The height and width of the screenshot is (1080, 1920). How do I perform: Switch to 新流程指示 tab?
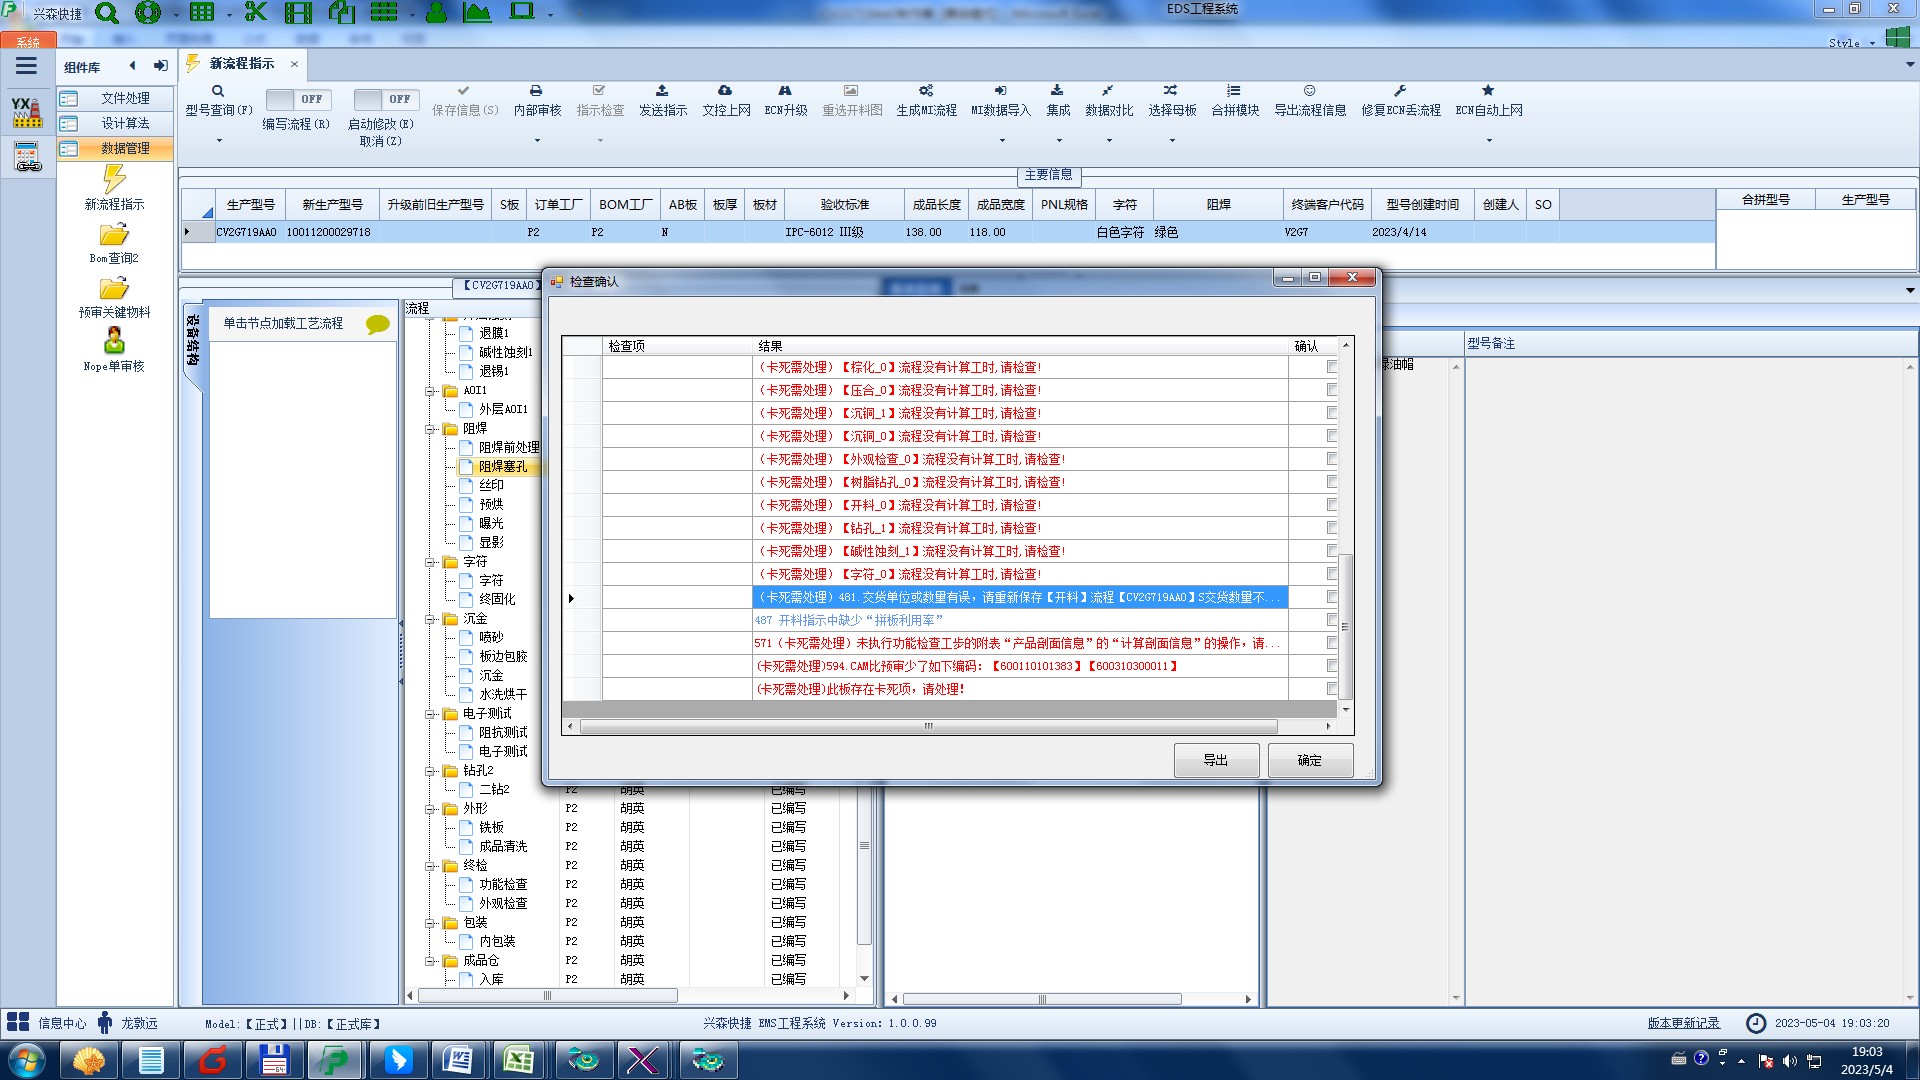241,64
